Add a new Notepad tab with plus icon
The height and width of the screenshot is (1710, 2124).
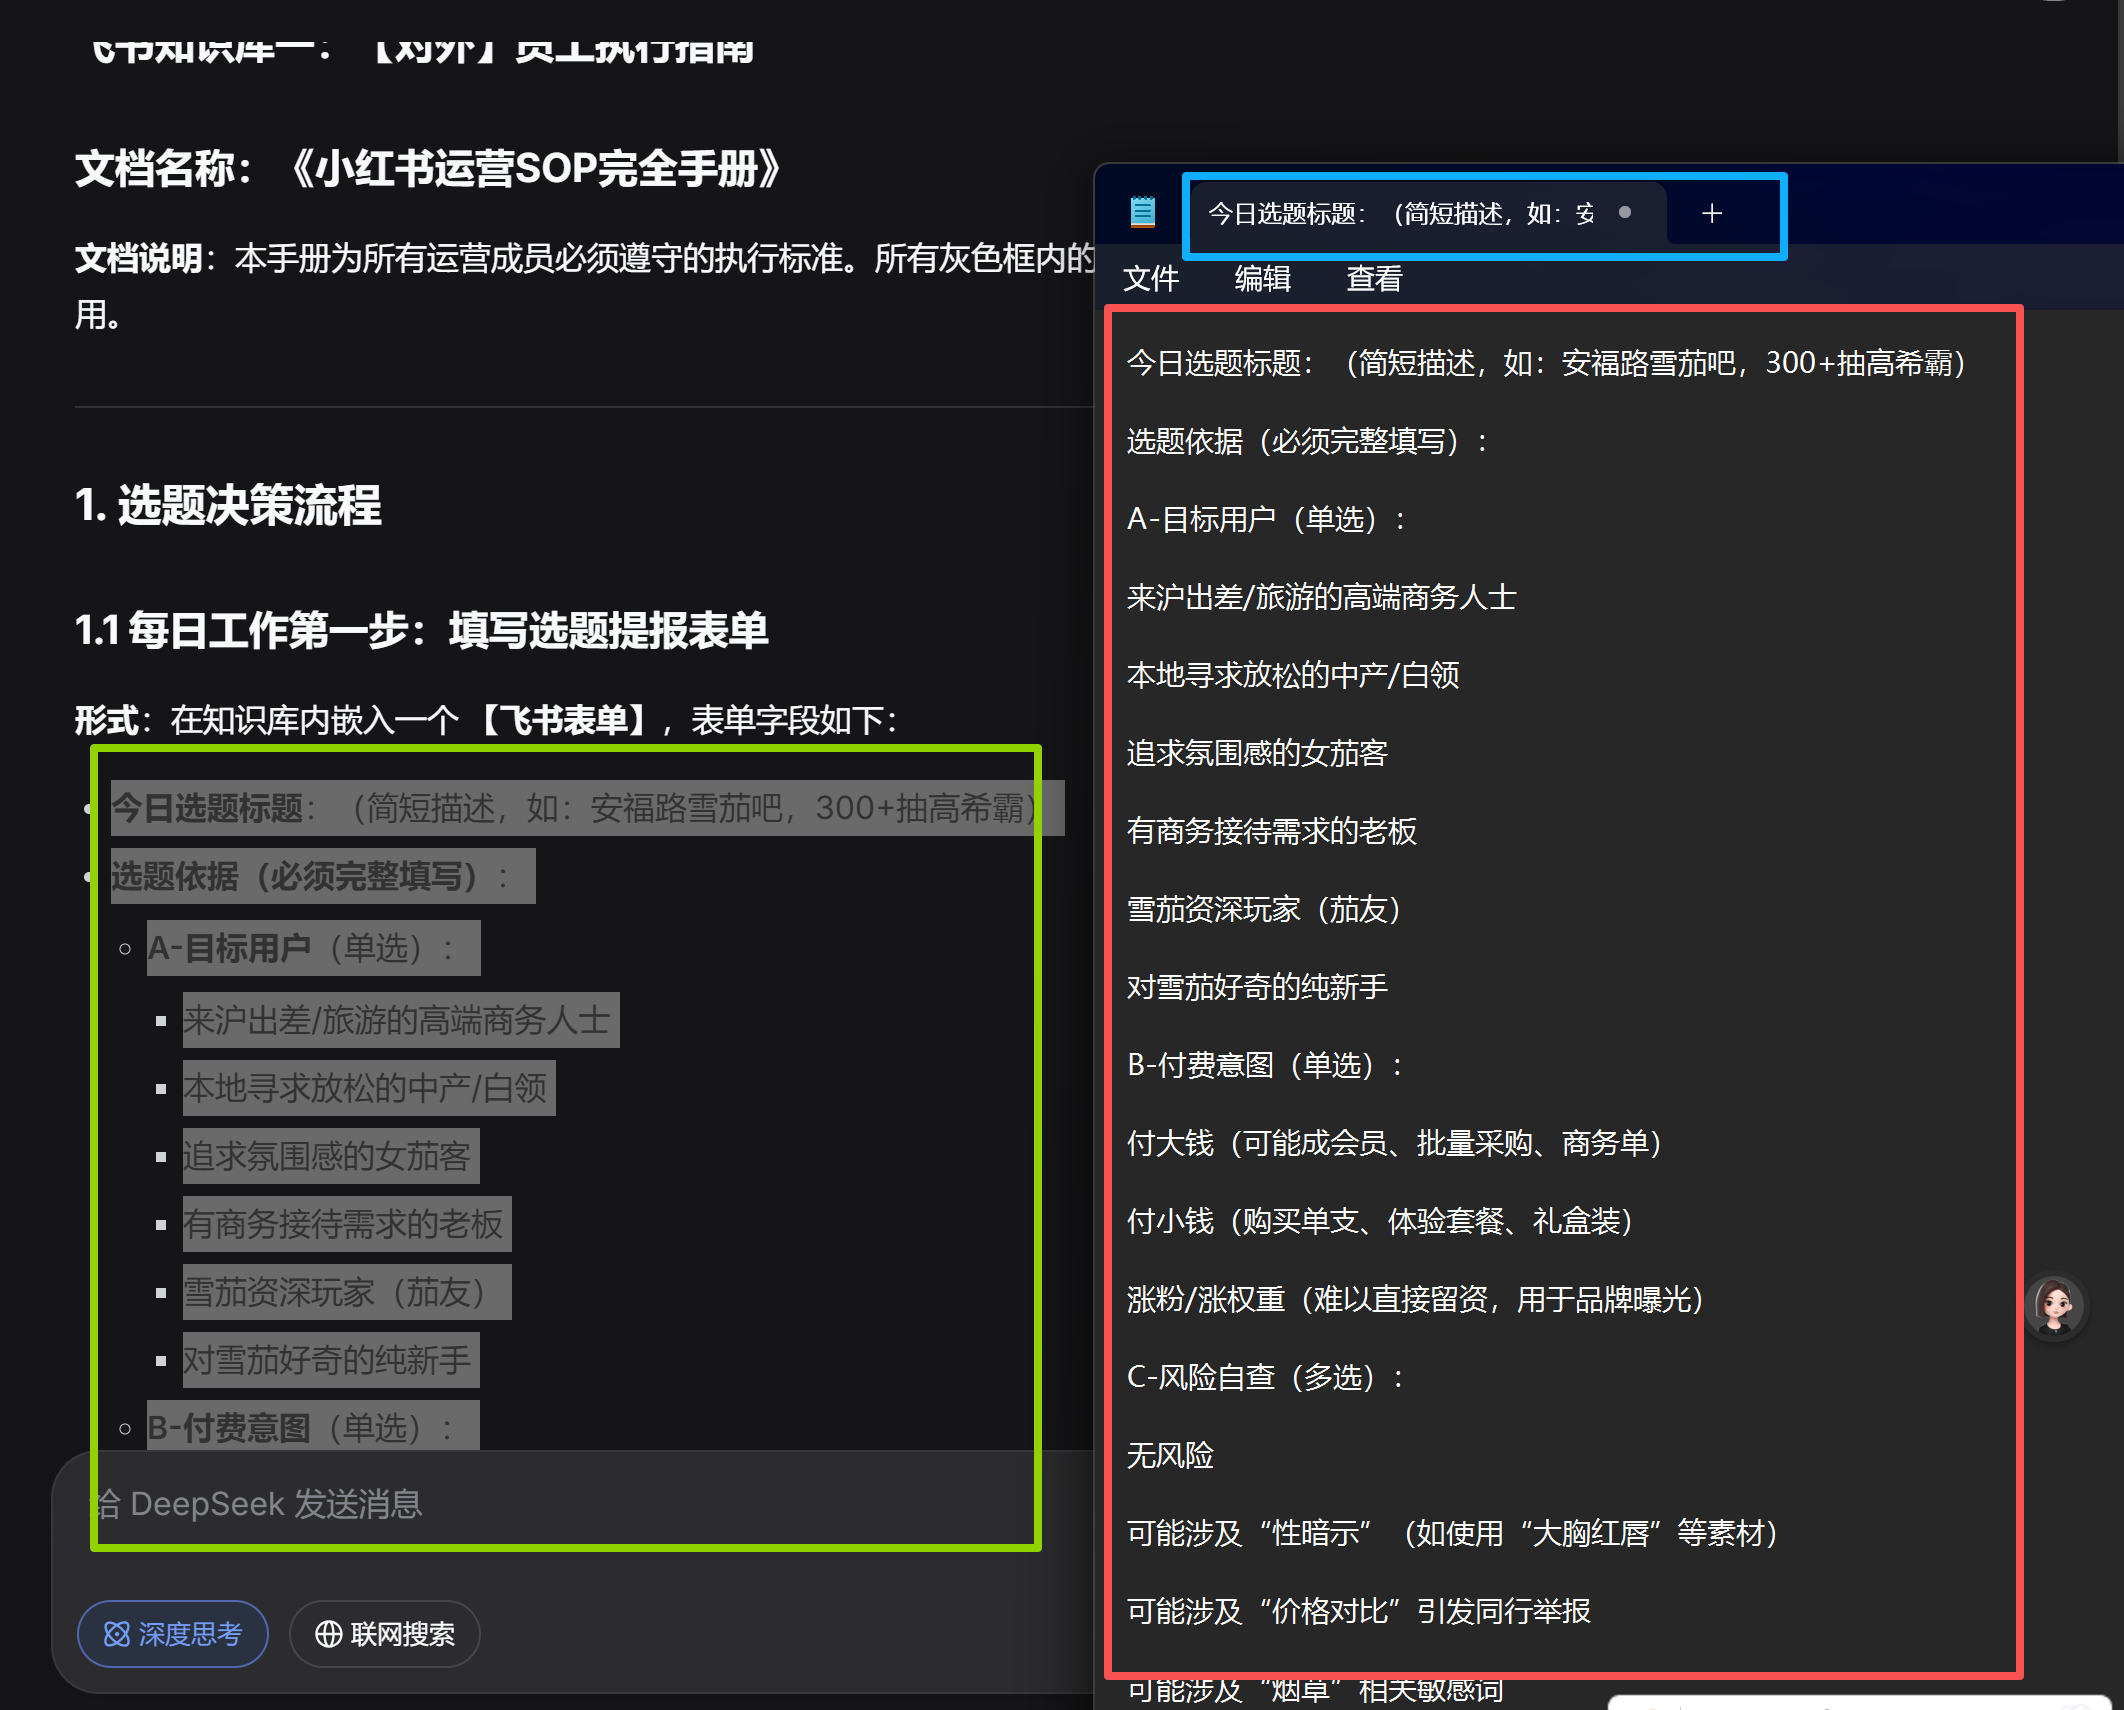point(1711,213)
